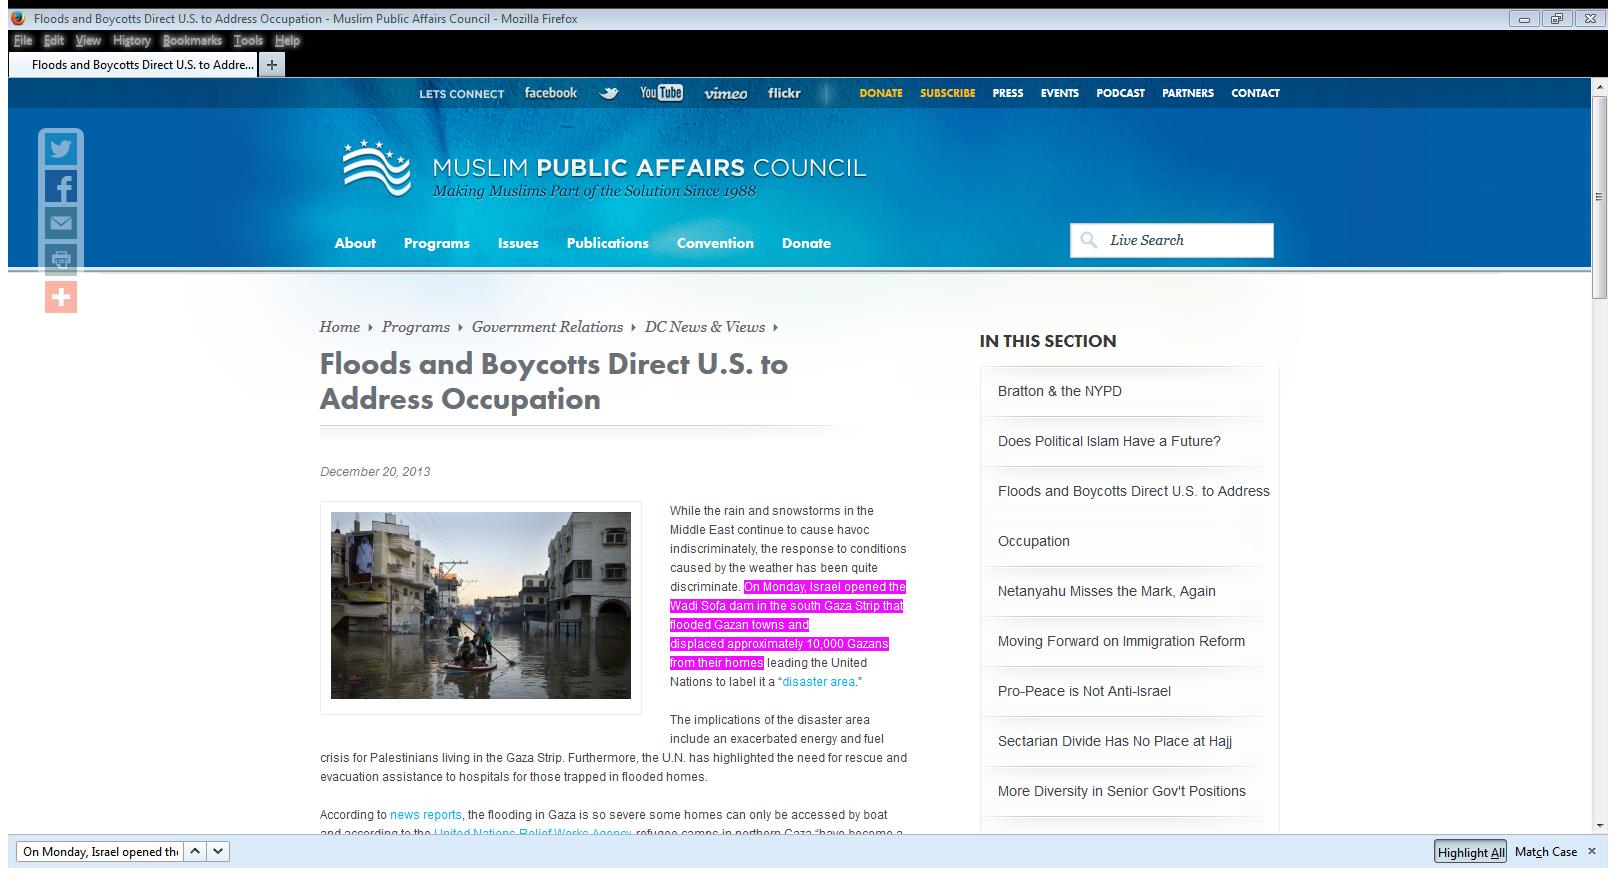The image size is (1616, 876).
Task: Jump to next find match arrow
Action: [219, 851]
